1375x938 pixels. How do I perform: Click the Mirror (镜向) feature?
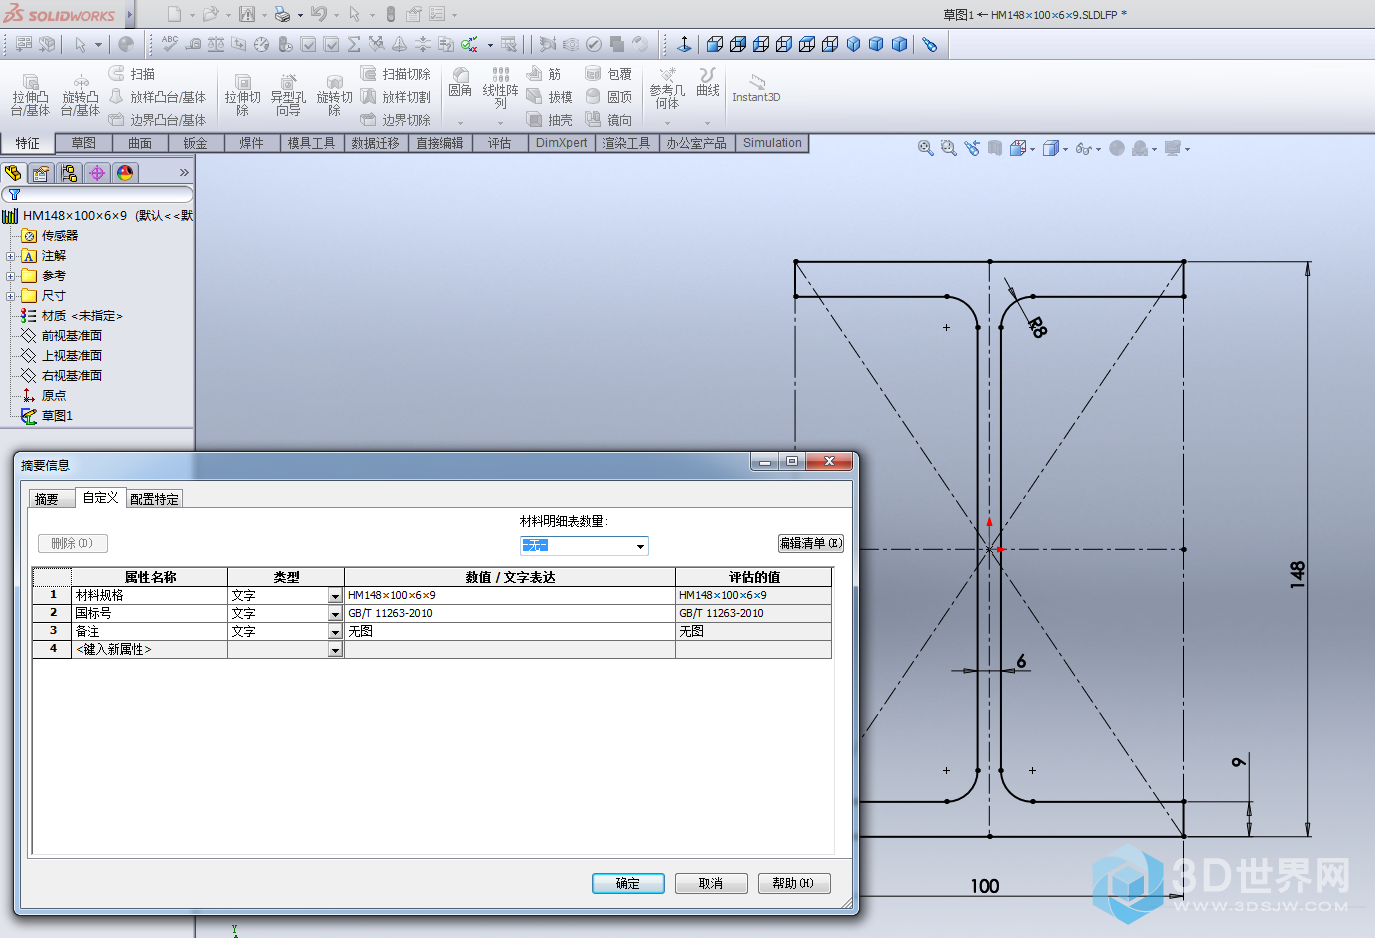click(x=609, y=120)
